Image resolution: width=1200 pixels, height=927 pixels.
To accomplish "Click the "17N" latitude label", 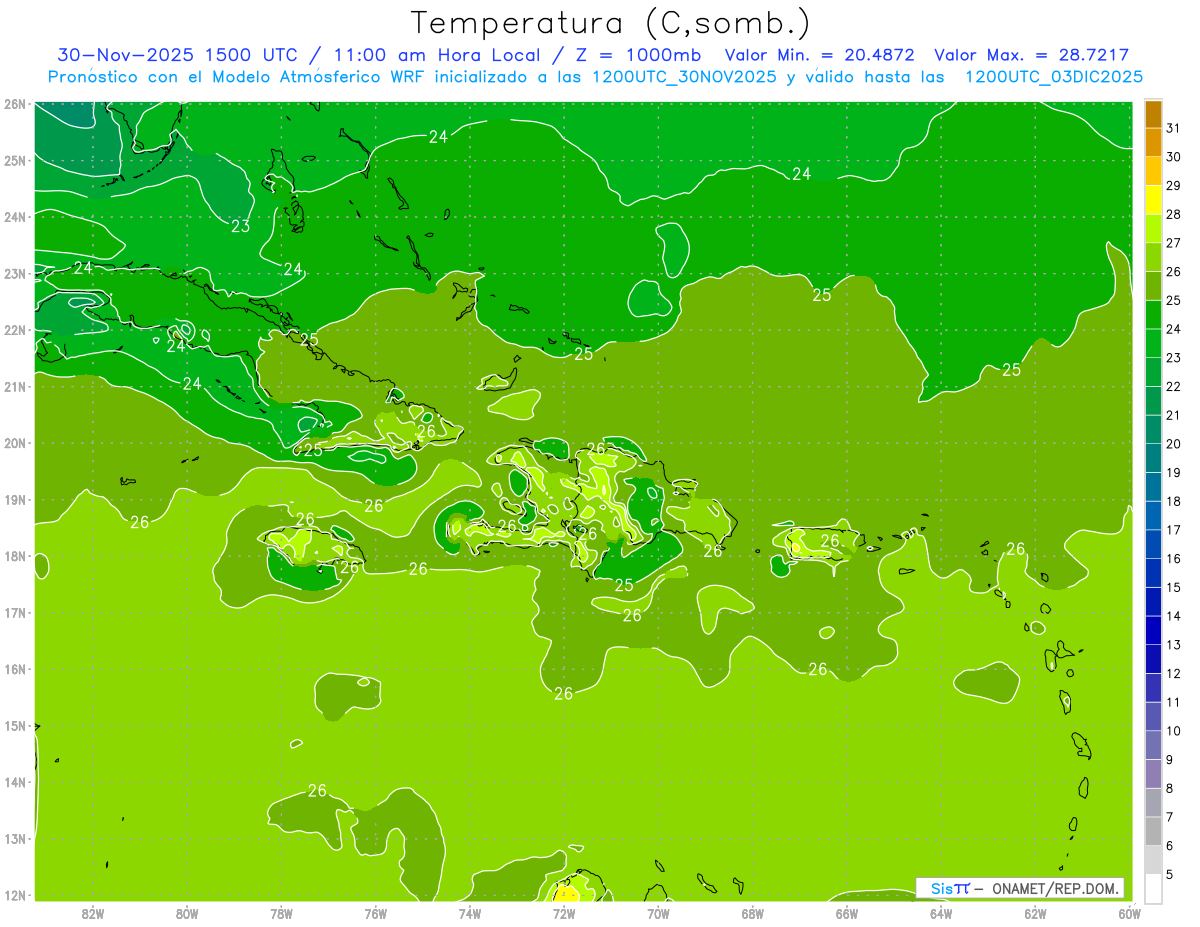I will pyautogui.click(x=14, y=612).
